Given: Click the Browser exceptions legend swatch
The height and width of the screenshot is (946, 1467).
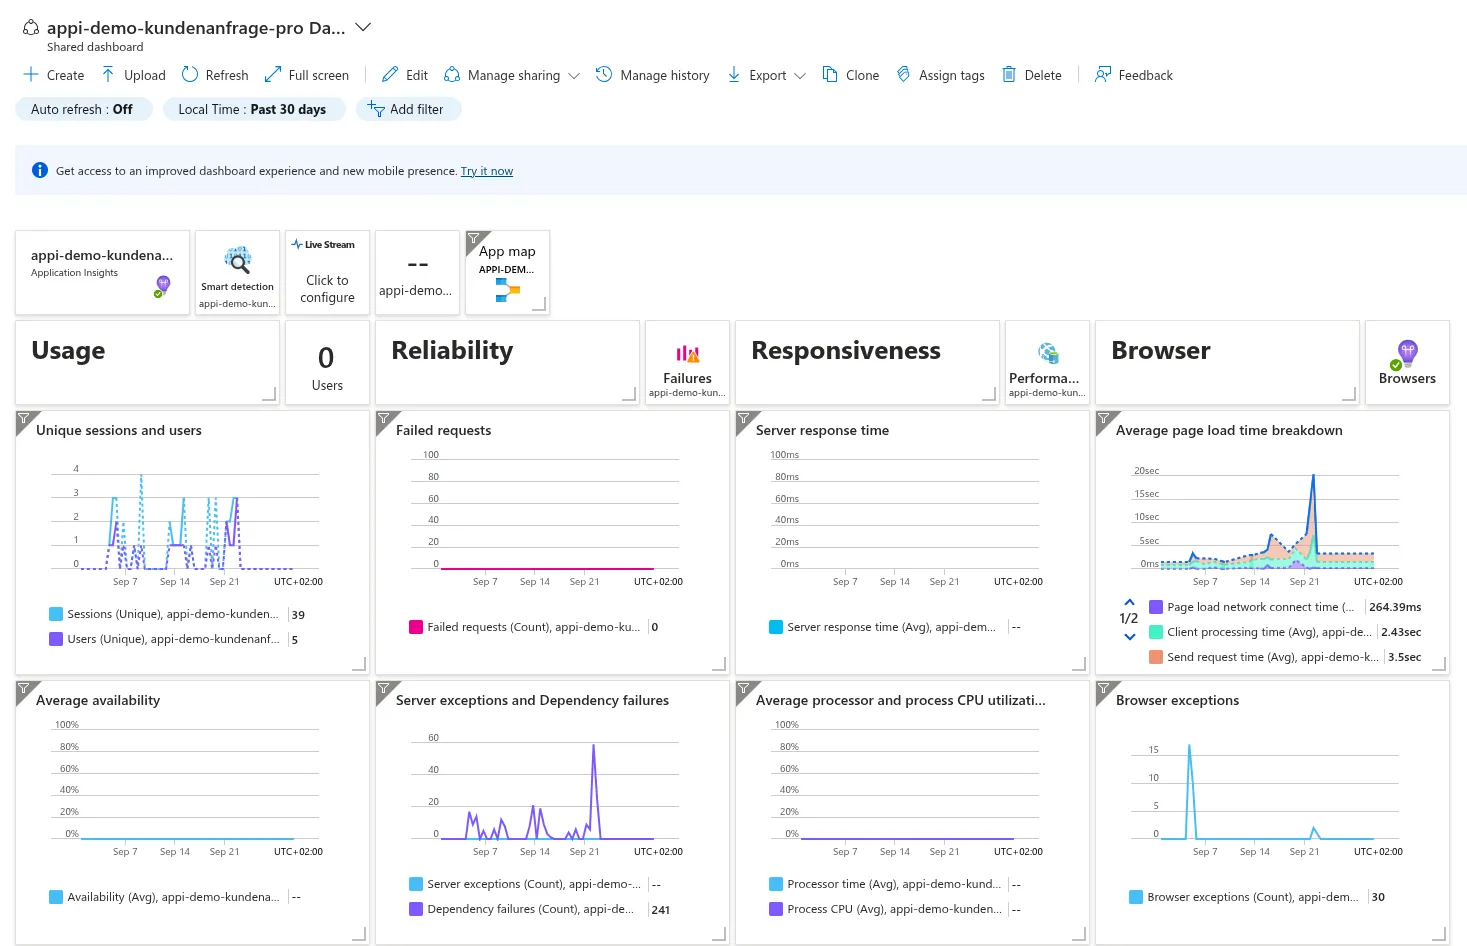Looking at the screenshot, I should 1136,897.
